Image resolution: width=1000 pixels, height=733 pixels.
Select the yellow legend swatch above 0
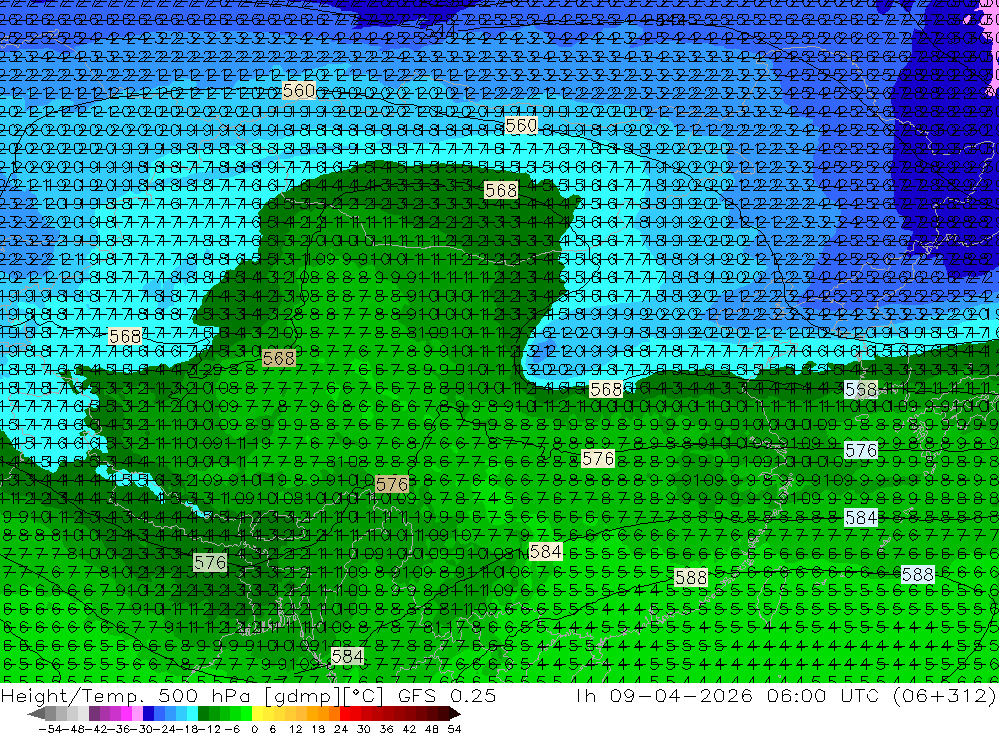(258, 714)
